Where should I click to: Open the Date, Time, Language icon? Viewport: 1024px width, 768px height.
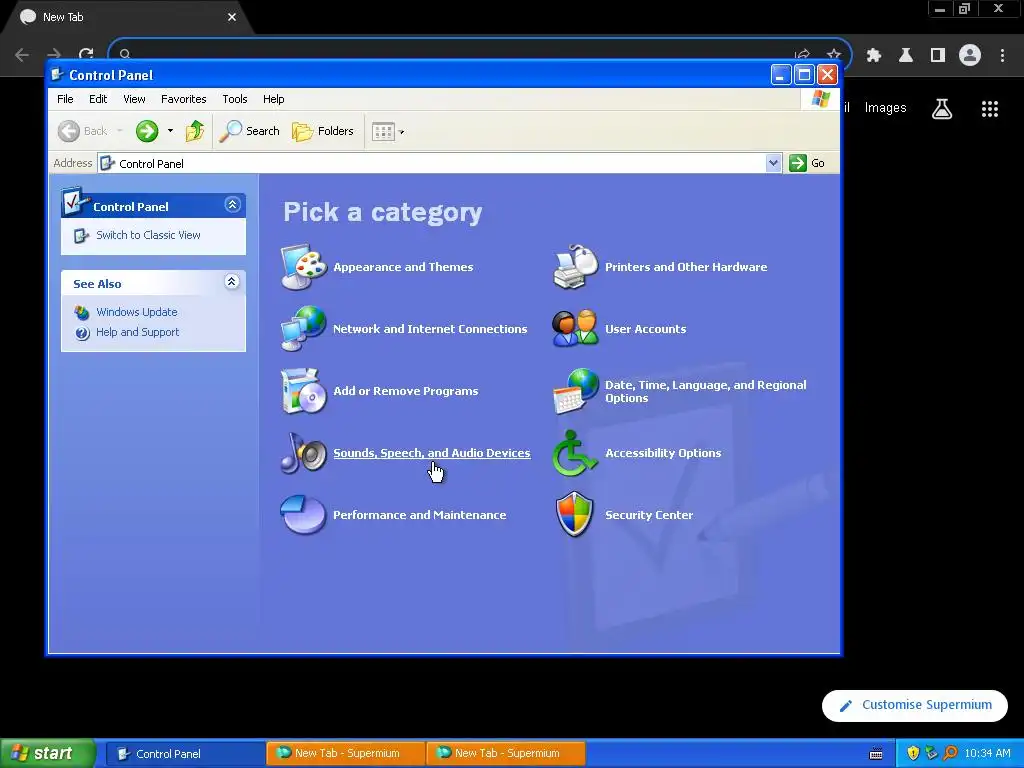[x=575, y=391]
